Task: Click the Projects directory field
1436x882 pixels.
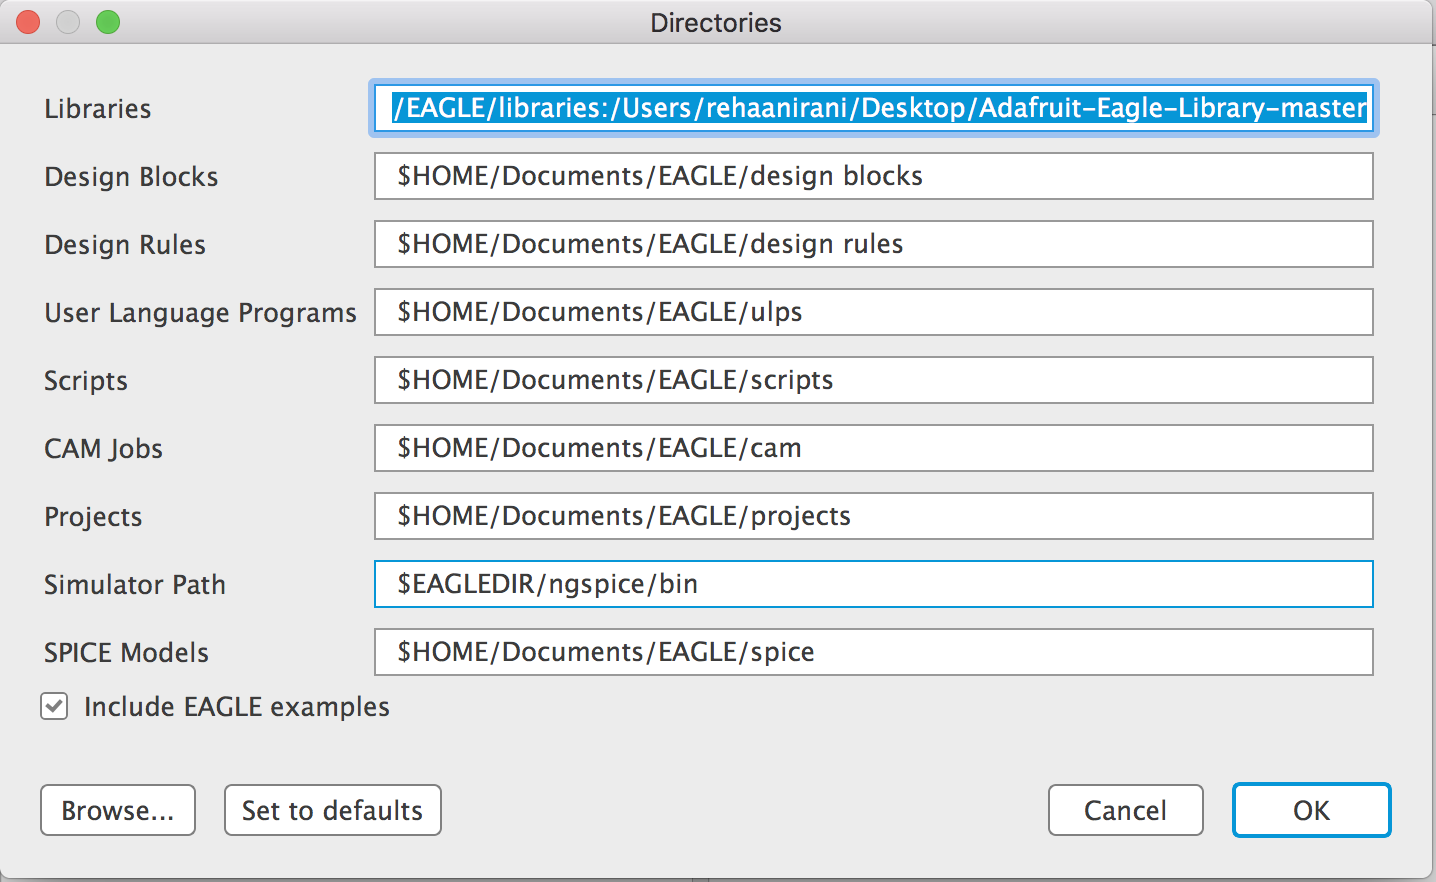Action: point(873,516)
